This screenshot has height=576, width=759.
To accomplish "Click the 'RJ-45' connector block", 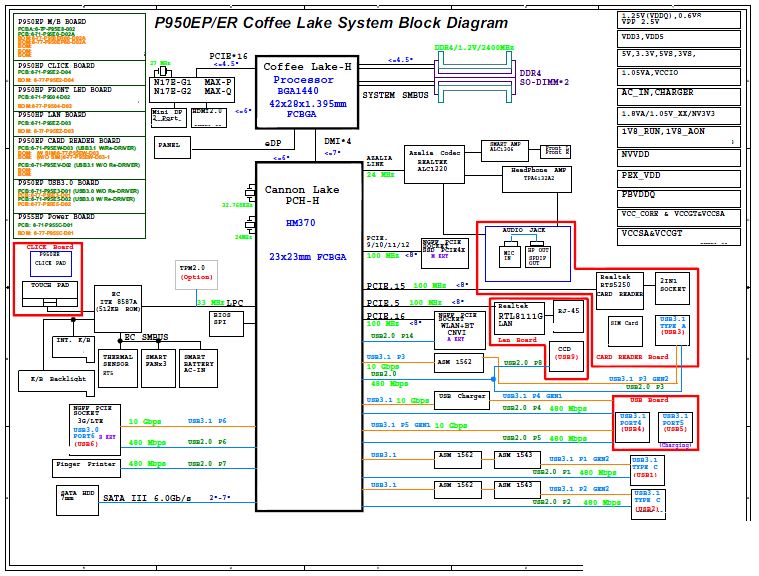I will coord(568,316).
